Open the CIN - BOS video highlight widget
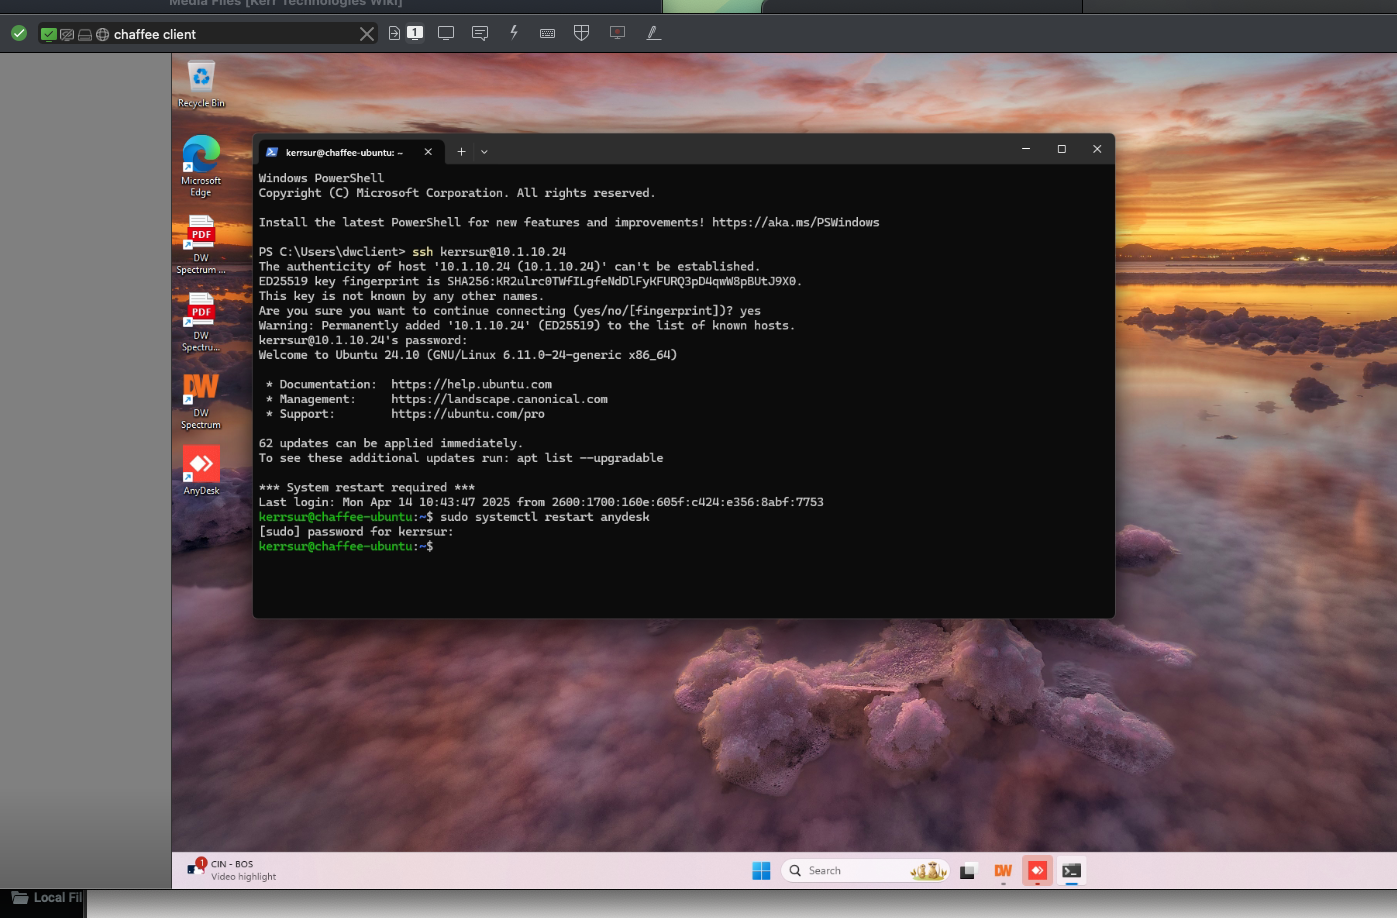Screen dimensions: 1397x918 (233, 870)
